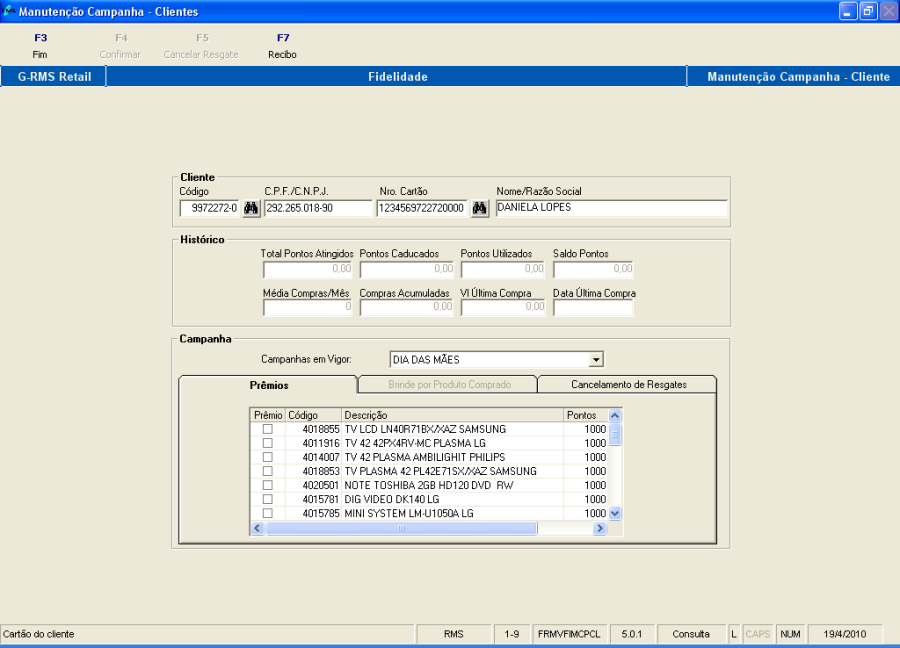Select the Mini System LM-U1050A LG checkbox
This screenshot has height=648, width=900.
(x=267, y=513)
